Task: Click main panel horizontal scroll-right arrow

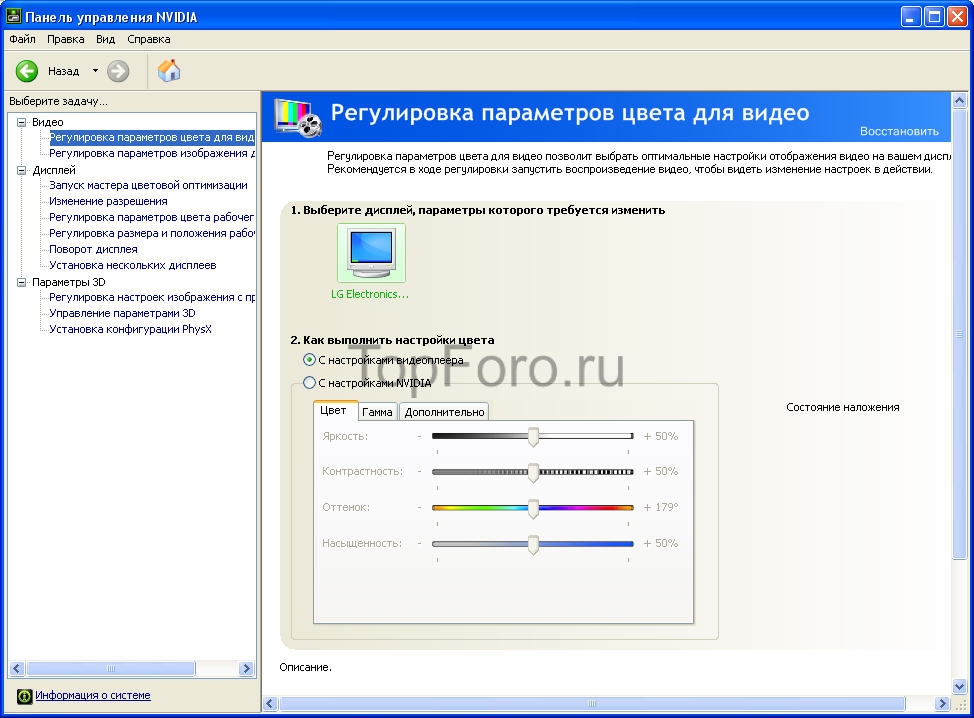Action: coord(943,704)
